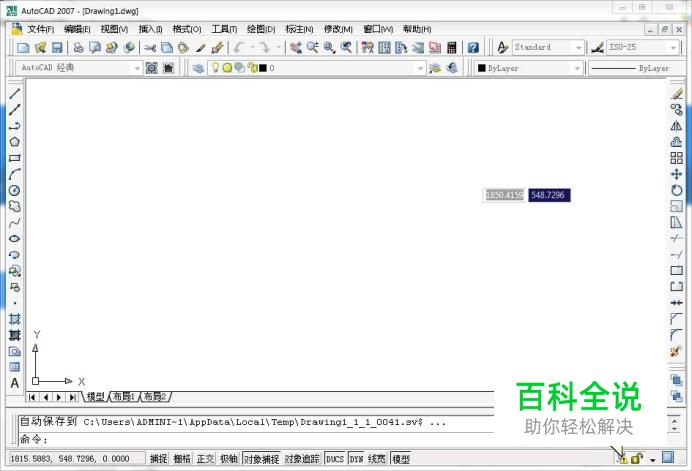Click the Array tool icon
This screenshot has width=692, height=471.
pyautogui.click(x=677, y=158)
